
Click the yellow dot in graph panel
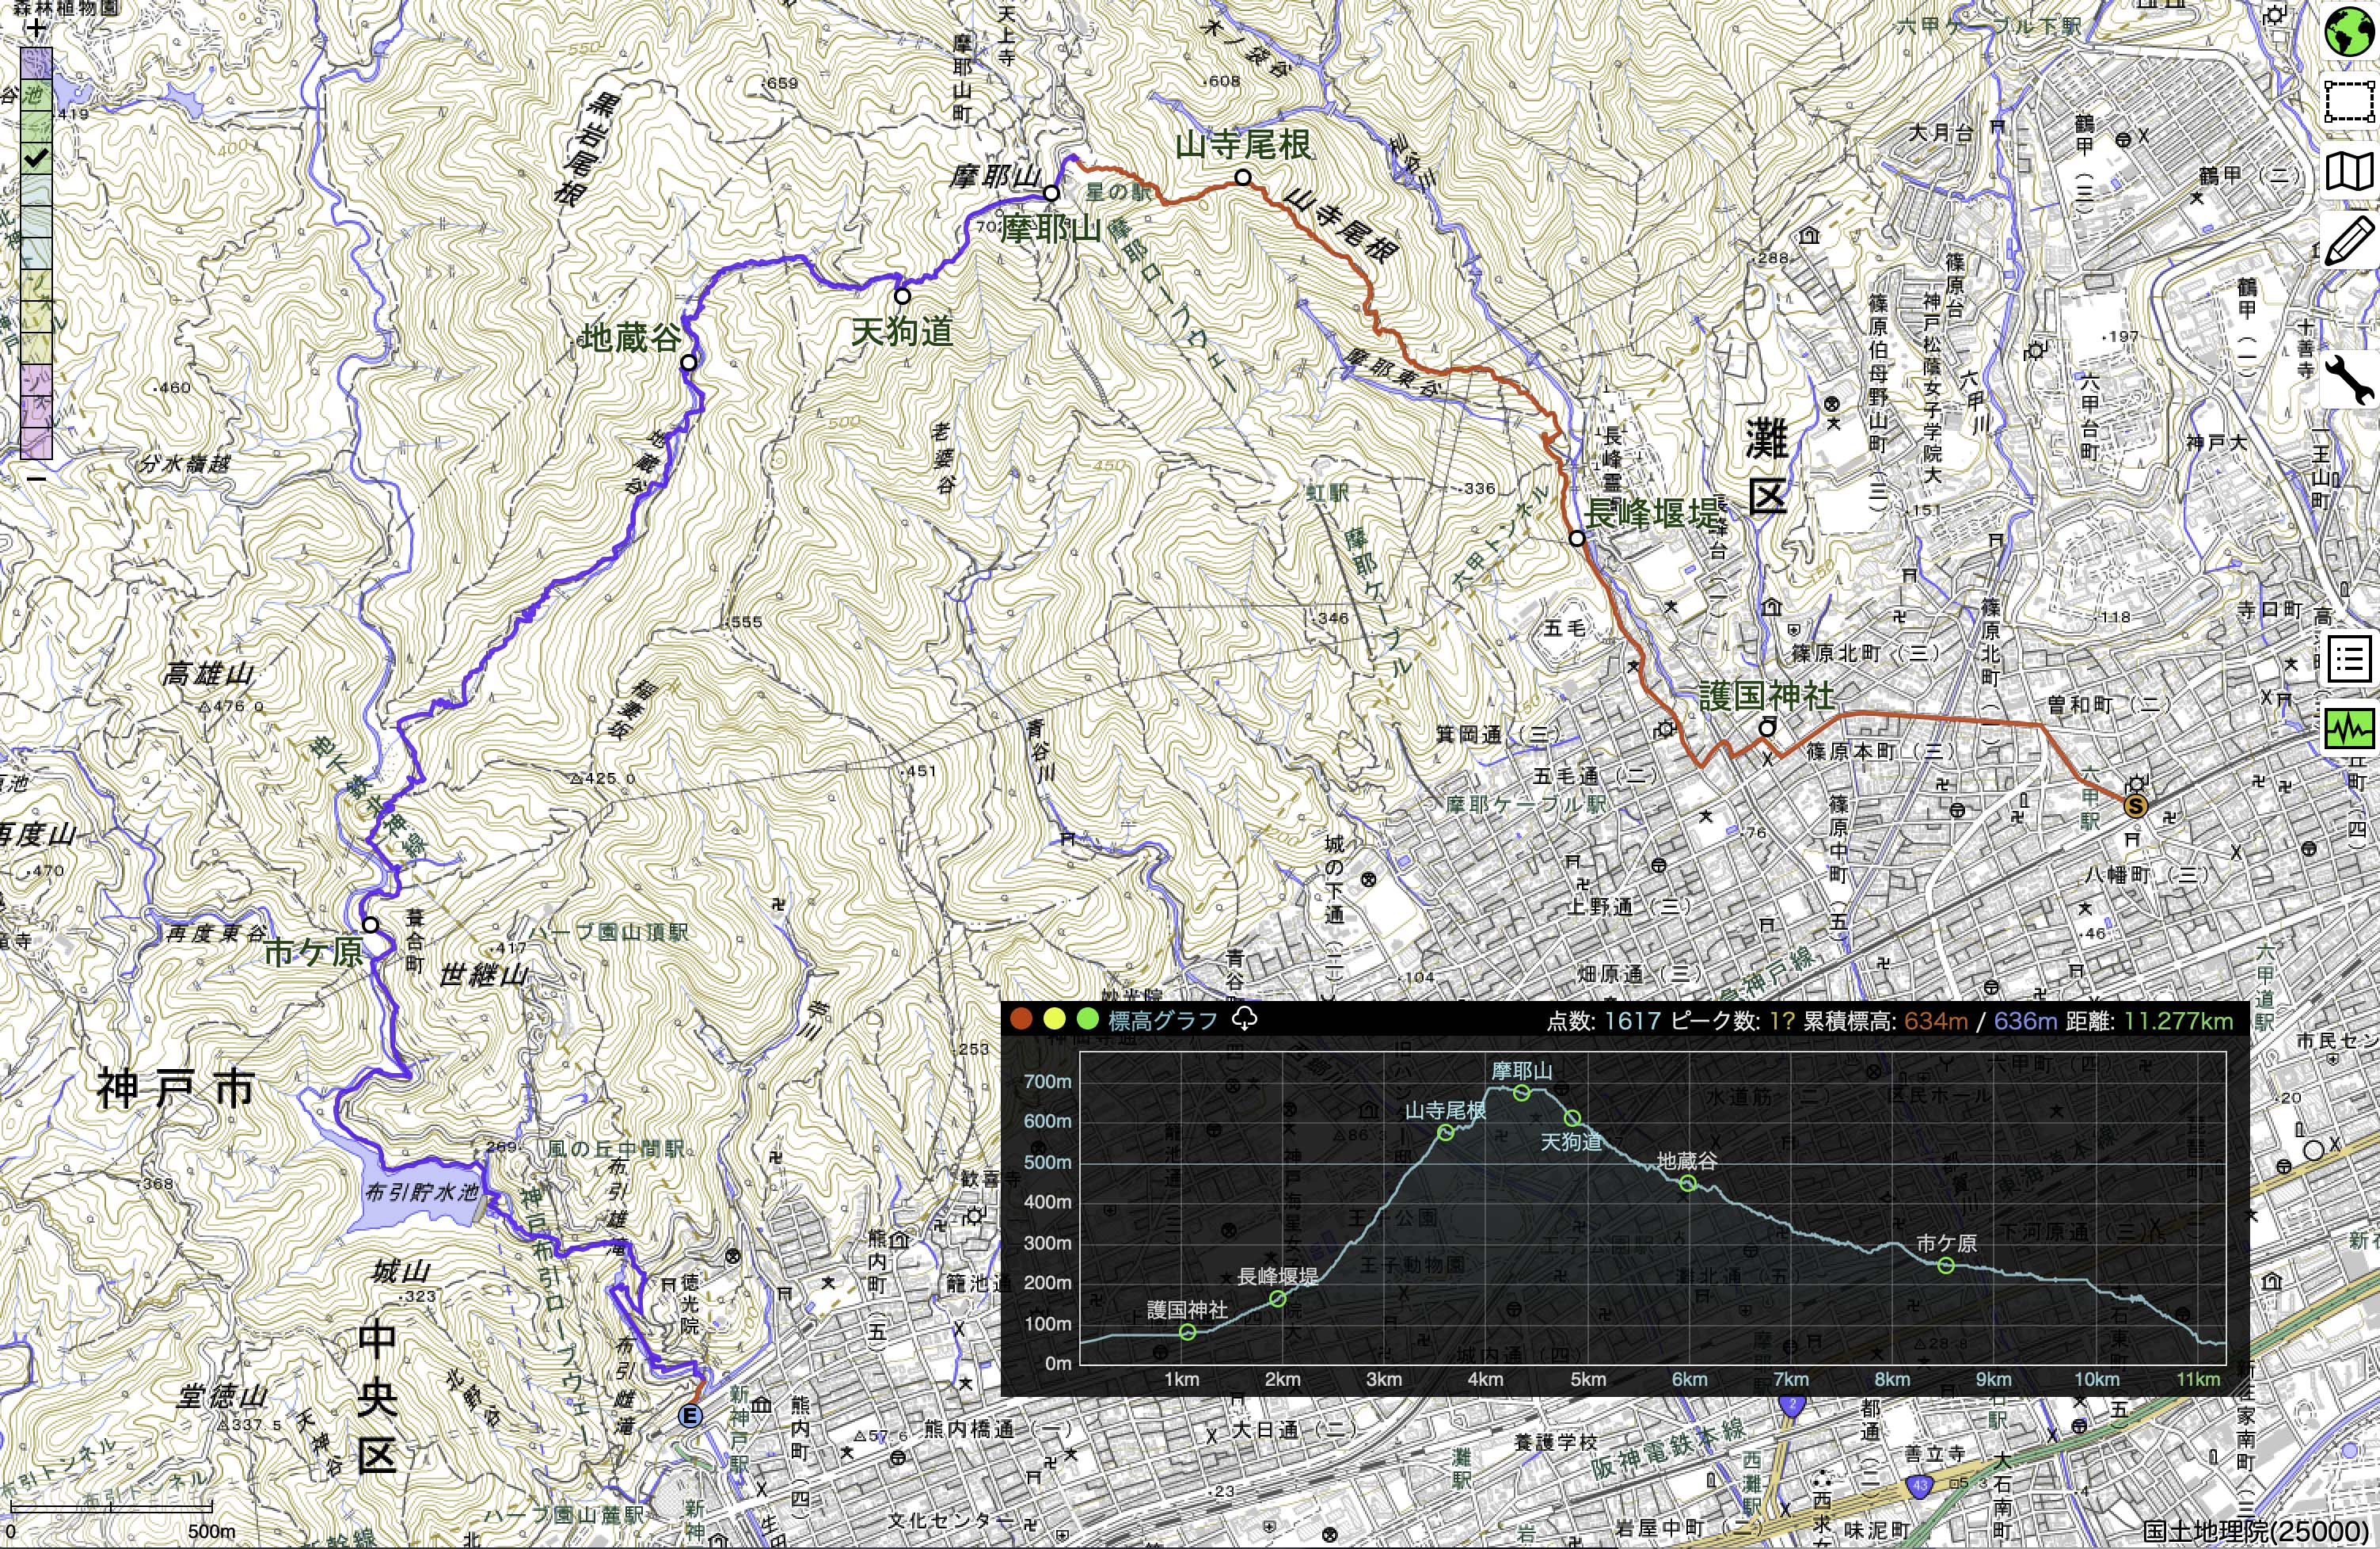(1054, 1020)
